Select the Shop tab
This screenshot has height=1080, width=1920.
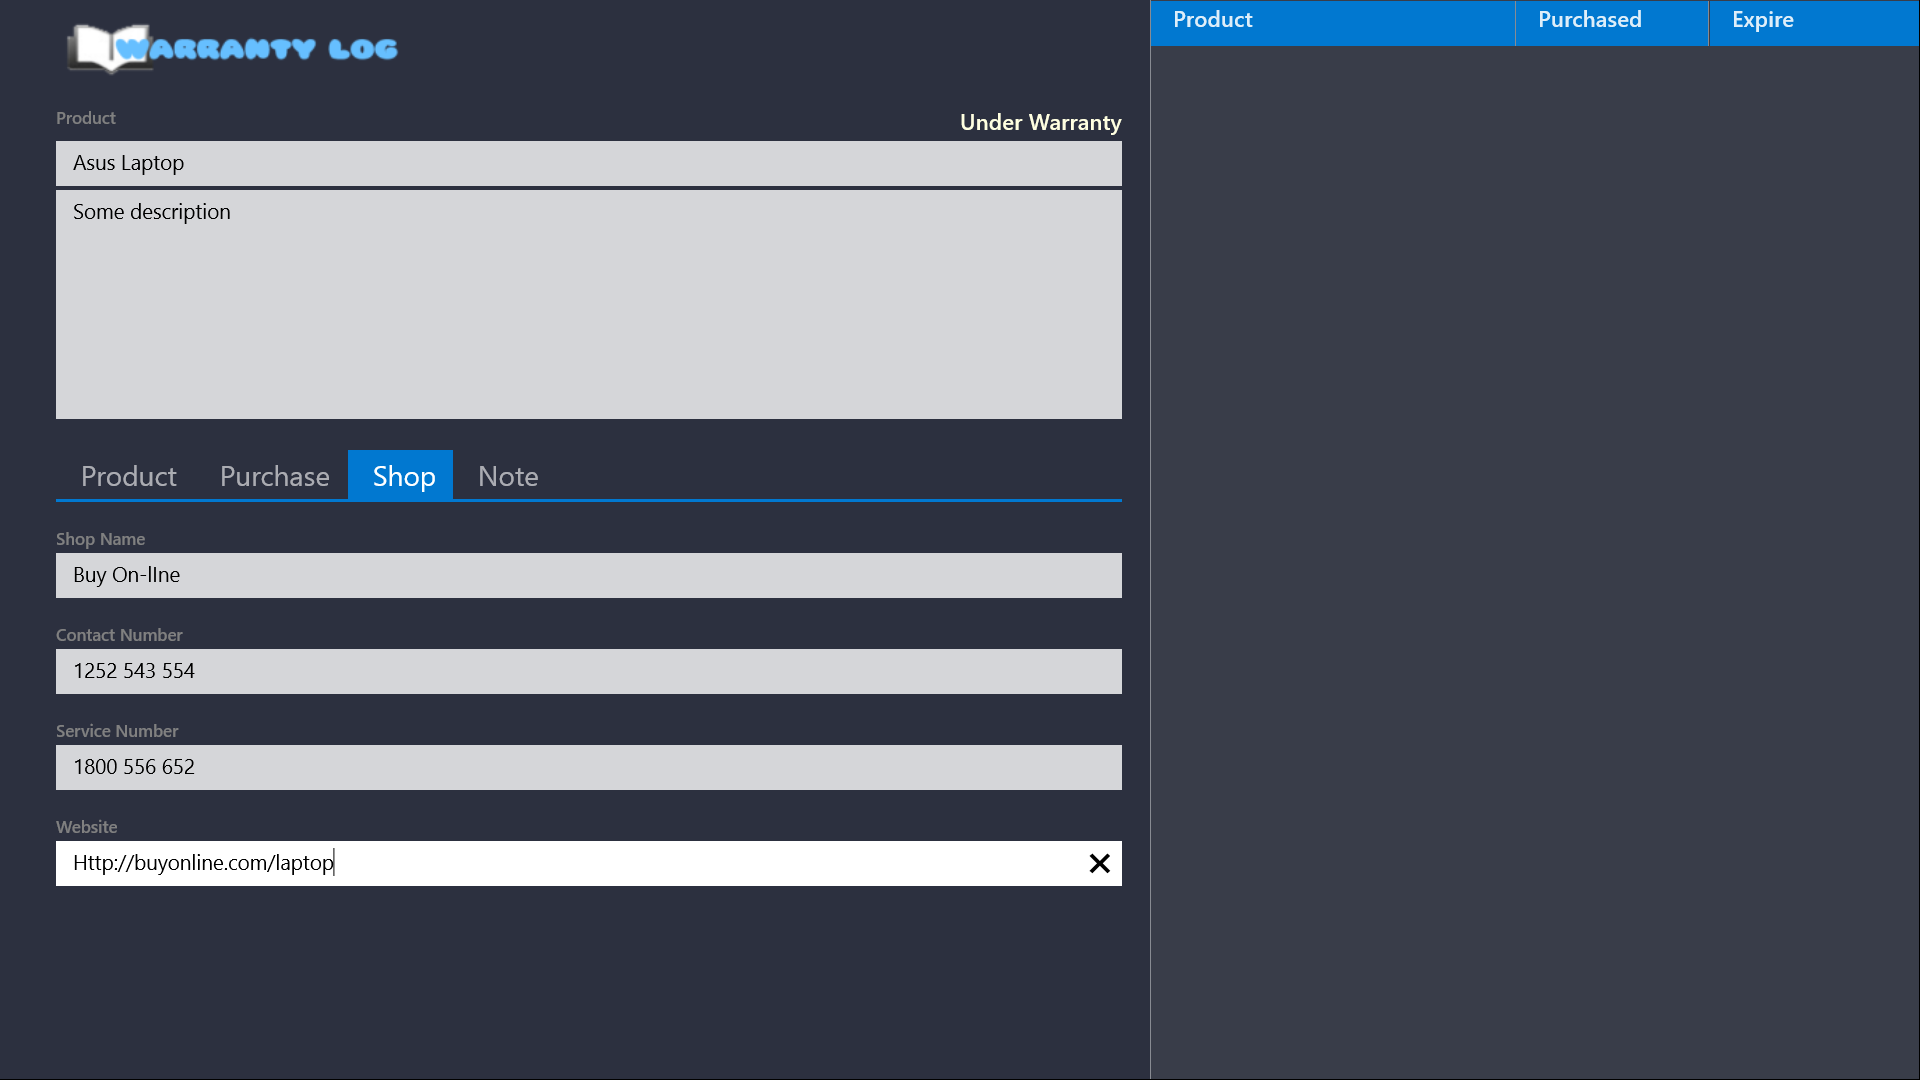click(x=403, y=476)
